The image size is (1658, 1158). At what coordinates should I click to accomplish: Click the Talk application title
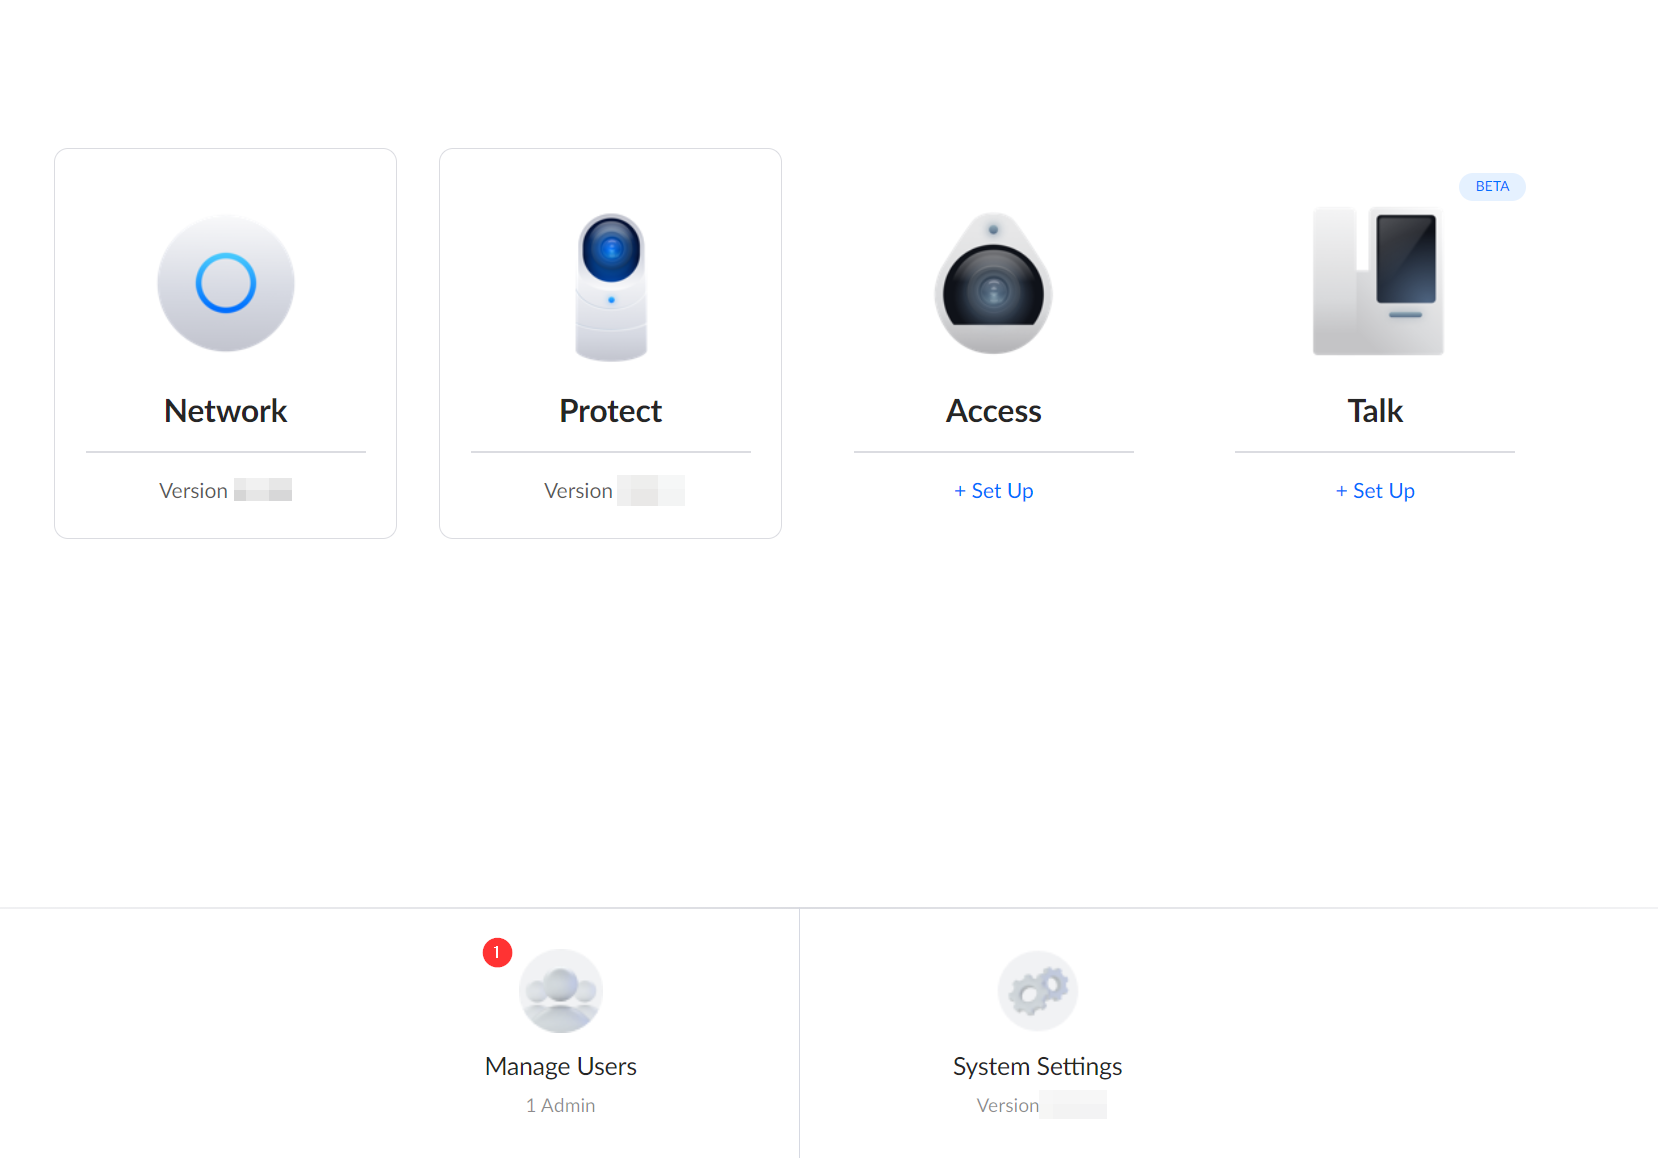click(1375, 411)
